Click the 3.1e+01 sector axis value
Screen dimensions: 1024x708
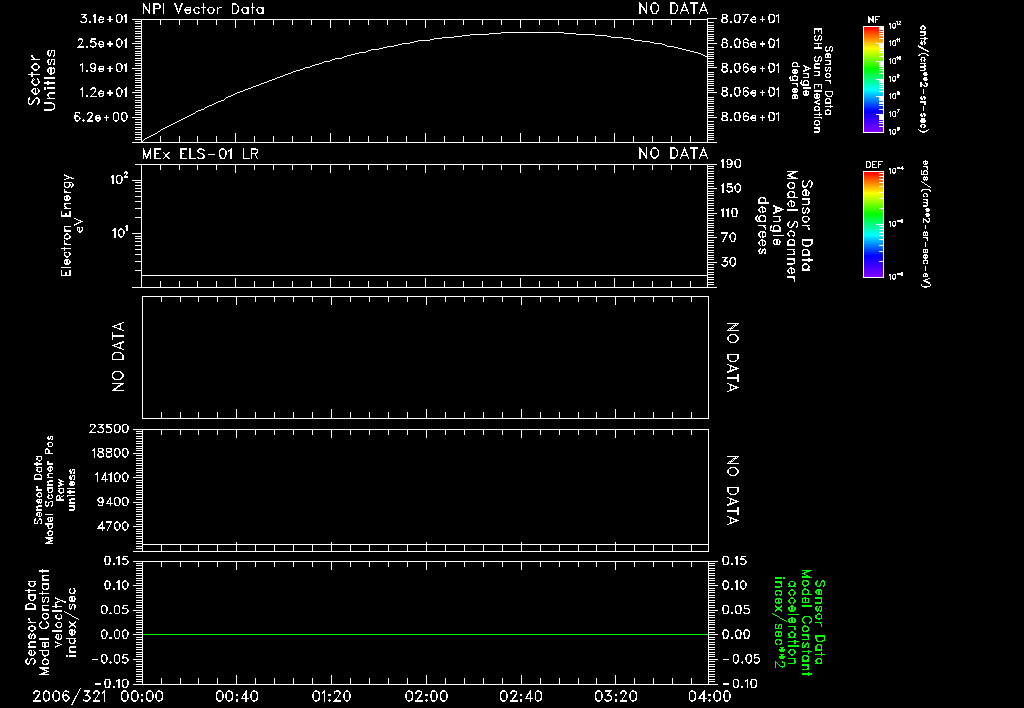pos(104,19)
